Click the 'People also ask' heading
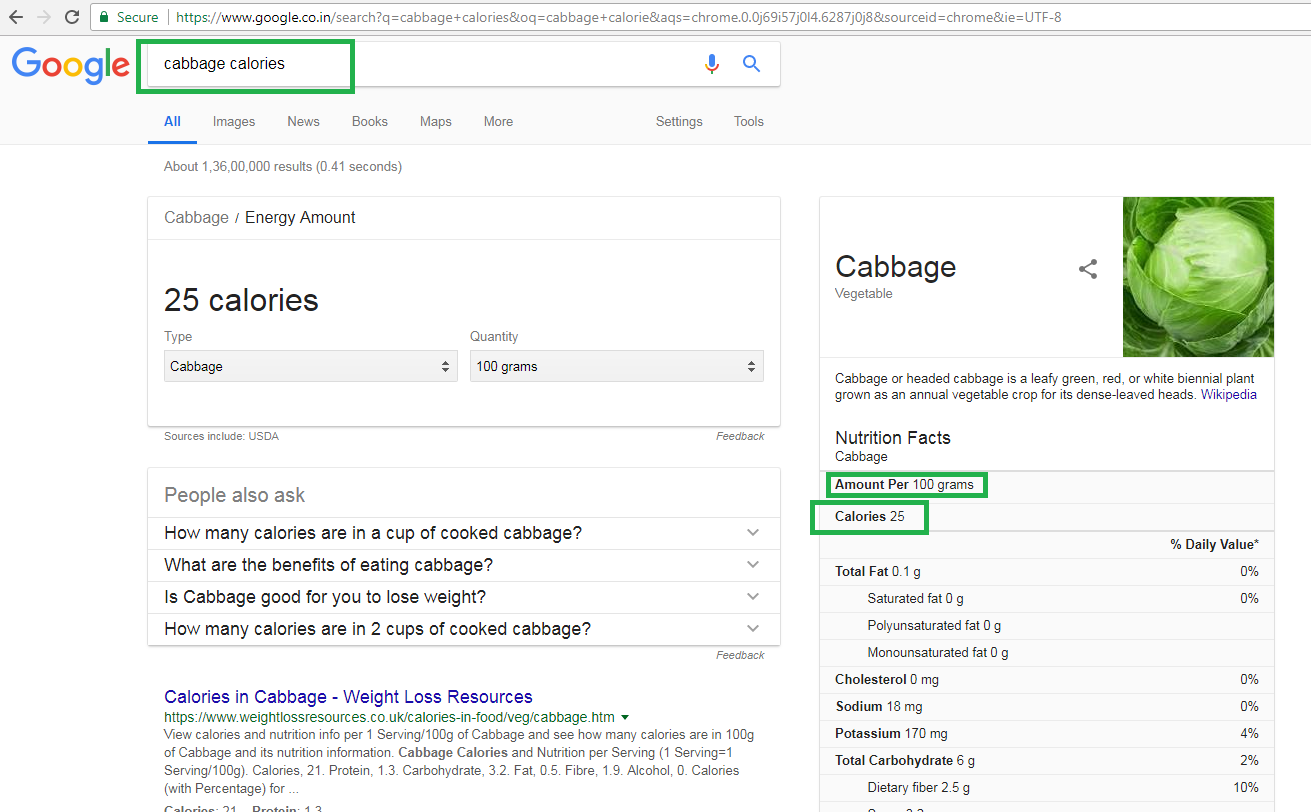The height and width of the screenshot is (812, 1311). pos(235,495)
